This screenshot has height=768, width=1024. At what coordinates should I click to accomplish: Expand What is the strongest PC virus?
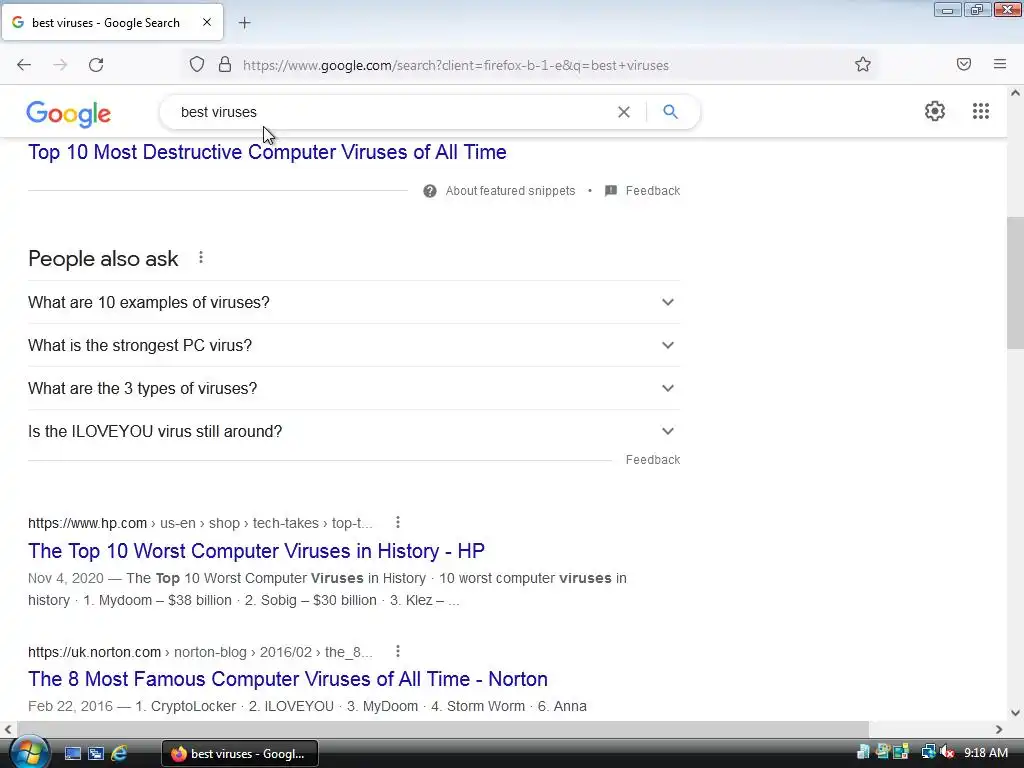click(354, 345)
